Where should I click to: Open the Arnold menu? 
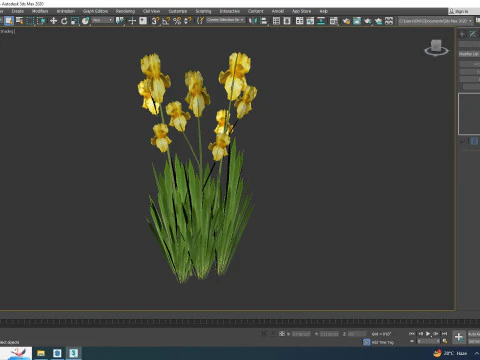[278, 11]
